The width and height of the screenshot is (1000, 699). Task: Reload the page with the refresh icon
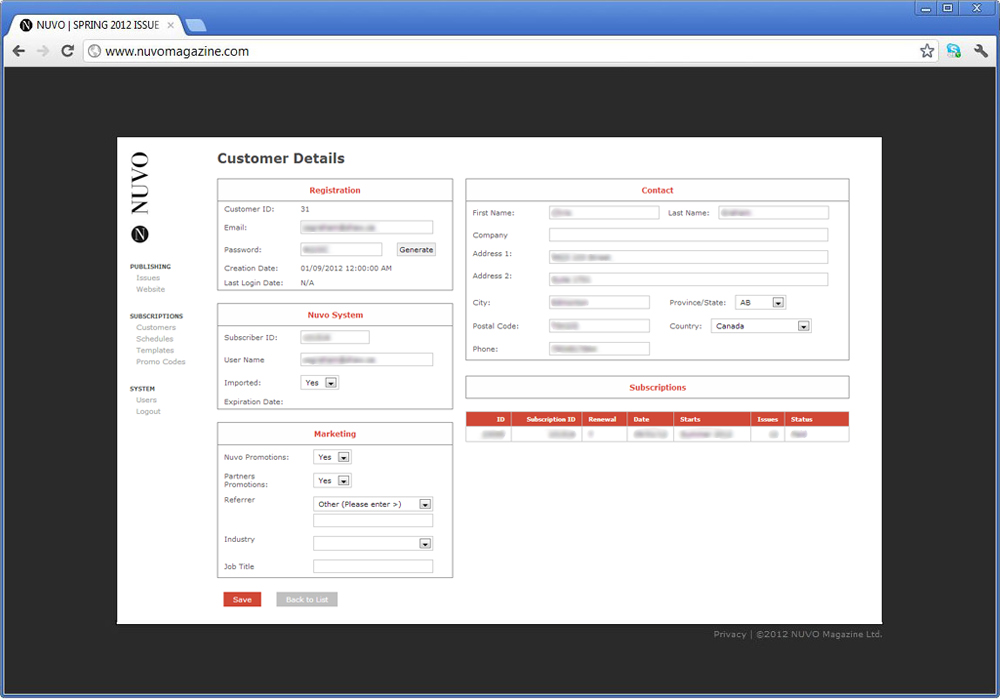point(68,51)
